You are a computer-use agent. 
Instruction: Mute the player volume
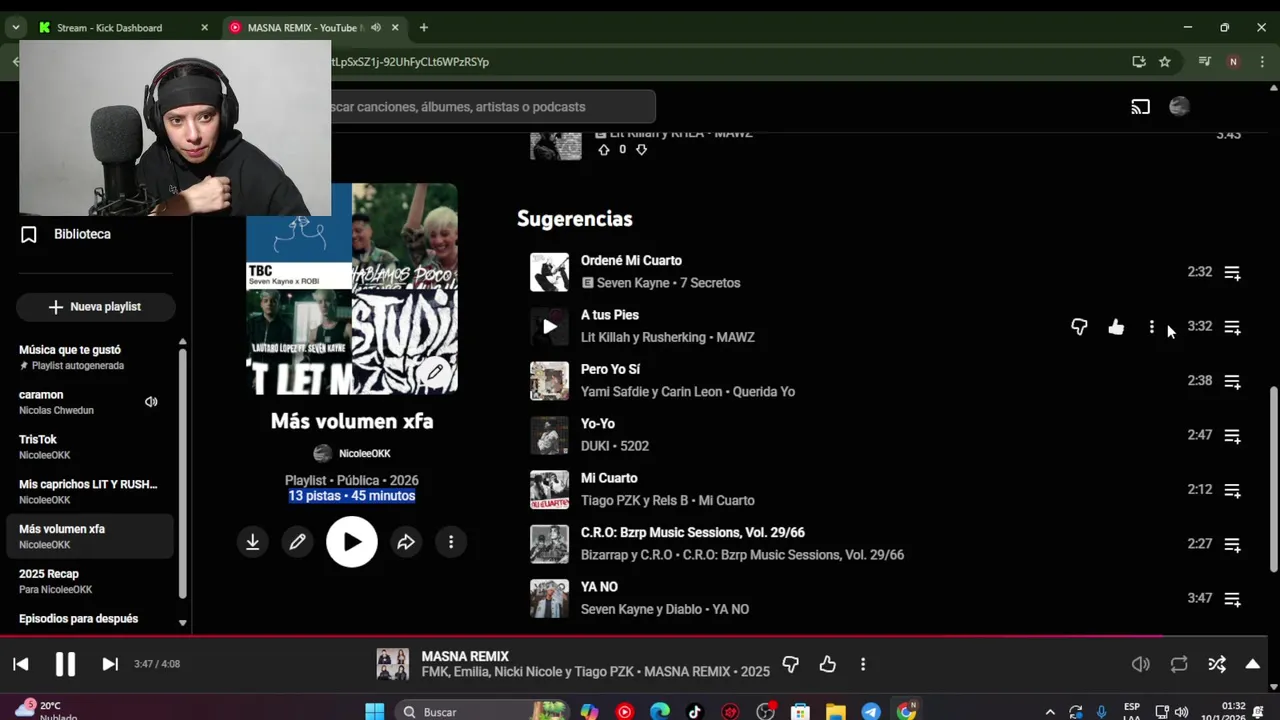[x=1140, y=664]
